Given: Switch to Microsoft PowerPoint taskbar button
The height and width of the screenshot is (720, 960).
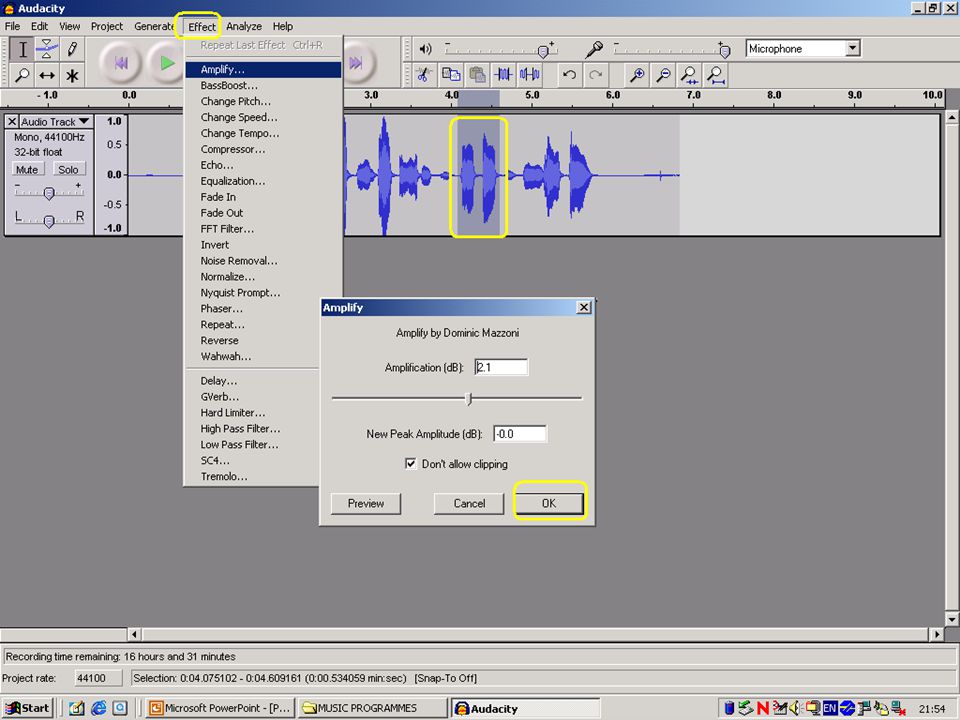Looking at the screenshot, I should 220,708.
